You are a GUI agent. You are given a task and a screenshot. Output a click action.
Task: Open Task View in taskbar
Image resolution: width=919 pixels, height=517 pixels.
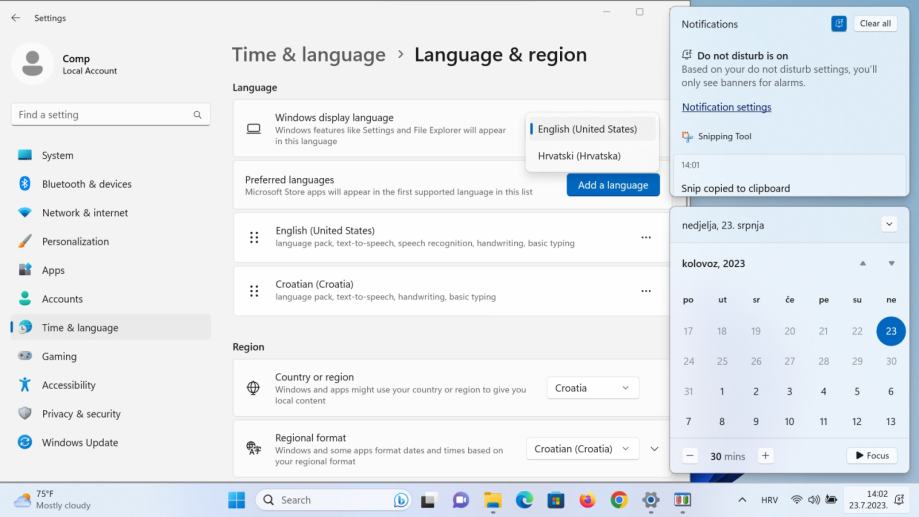point(428,500)
